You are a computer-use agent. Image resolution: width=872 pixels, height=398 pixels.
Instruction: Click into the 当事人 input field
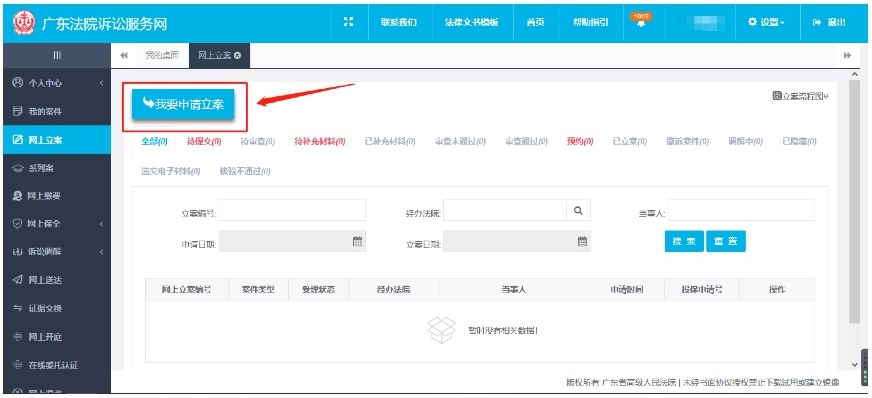pos(741,211)
